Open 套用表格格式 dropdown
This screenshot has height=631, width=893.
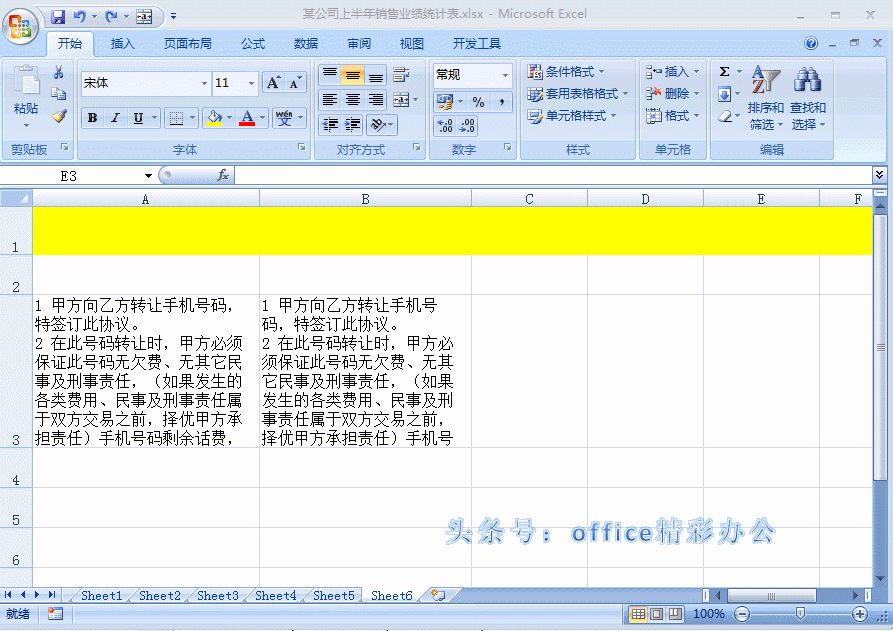(577, 93)
